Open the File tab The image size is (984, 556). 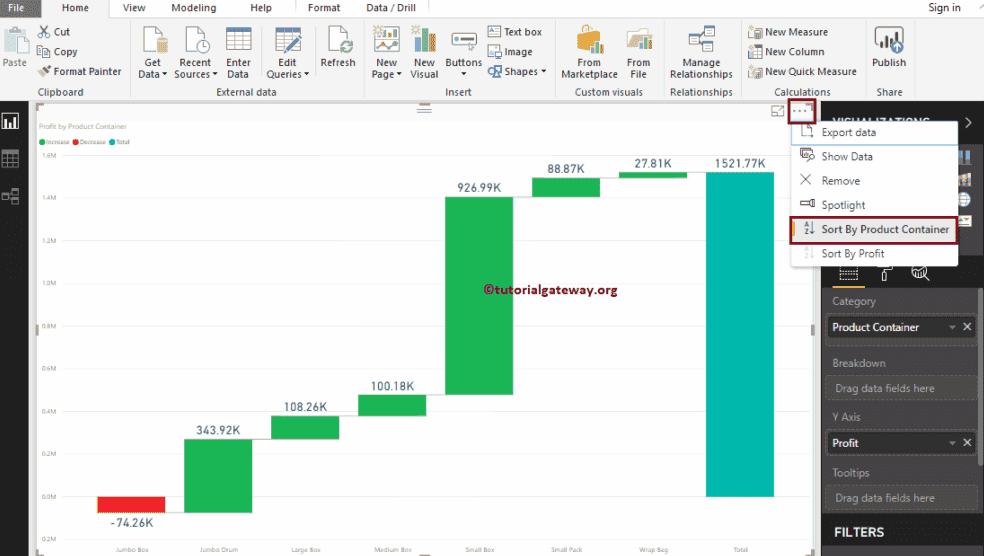[x=16, y=8]
